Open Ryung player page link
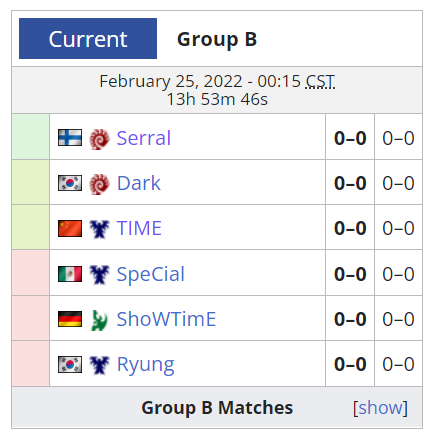 (x=145, y=365)
